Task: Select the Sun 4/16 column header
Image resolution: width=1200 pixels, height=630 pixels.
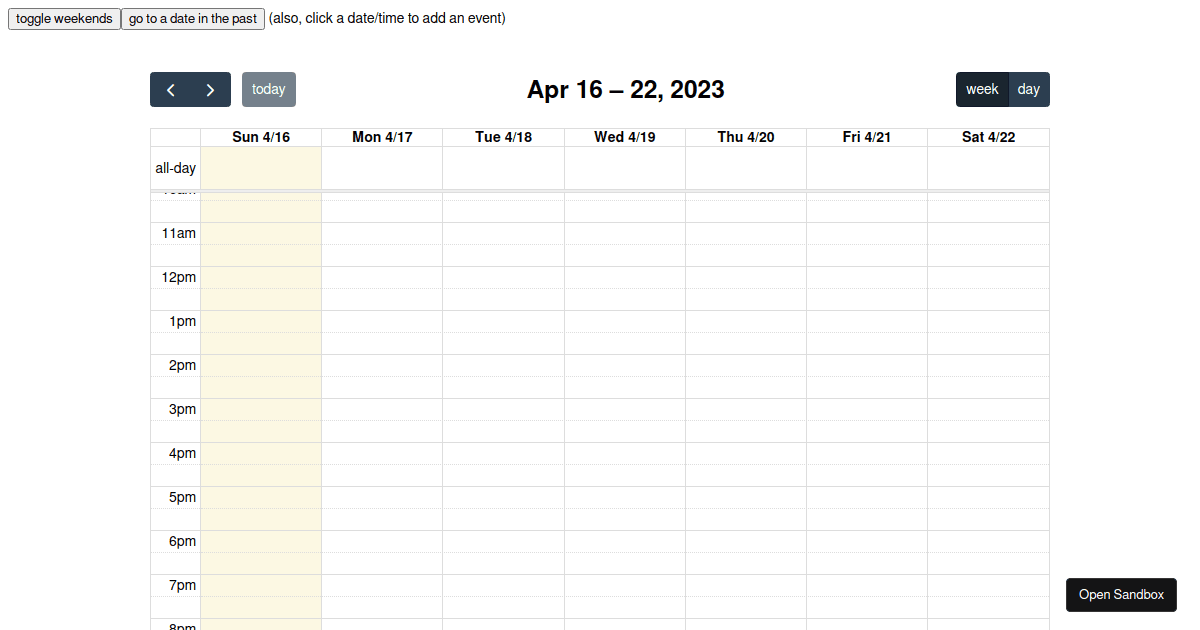Action: 261,137
